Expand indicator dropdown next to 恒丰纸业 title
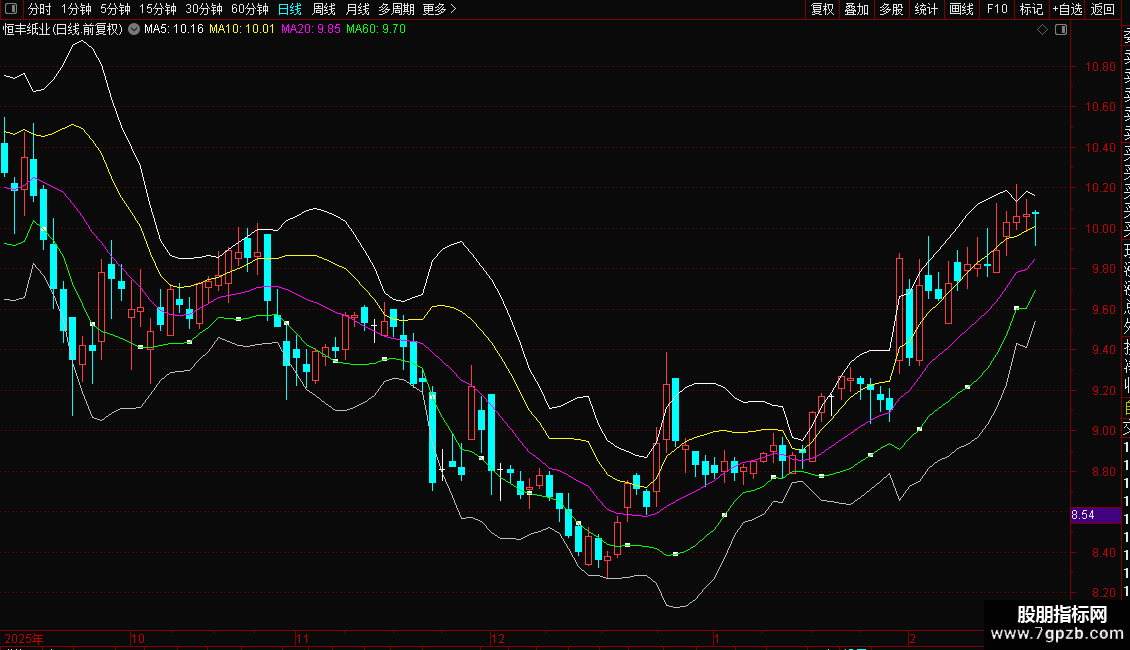Viewport: 1130px width, 650px height. [135, 30]
